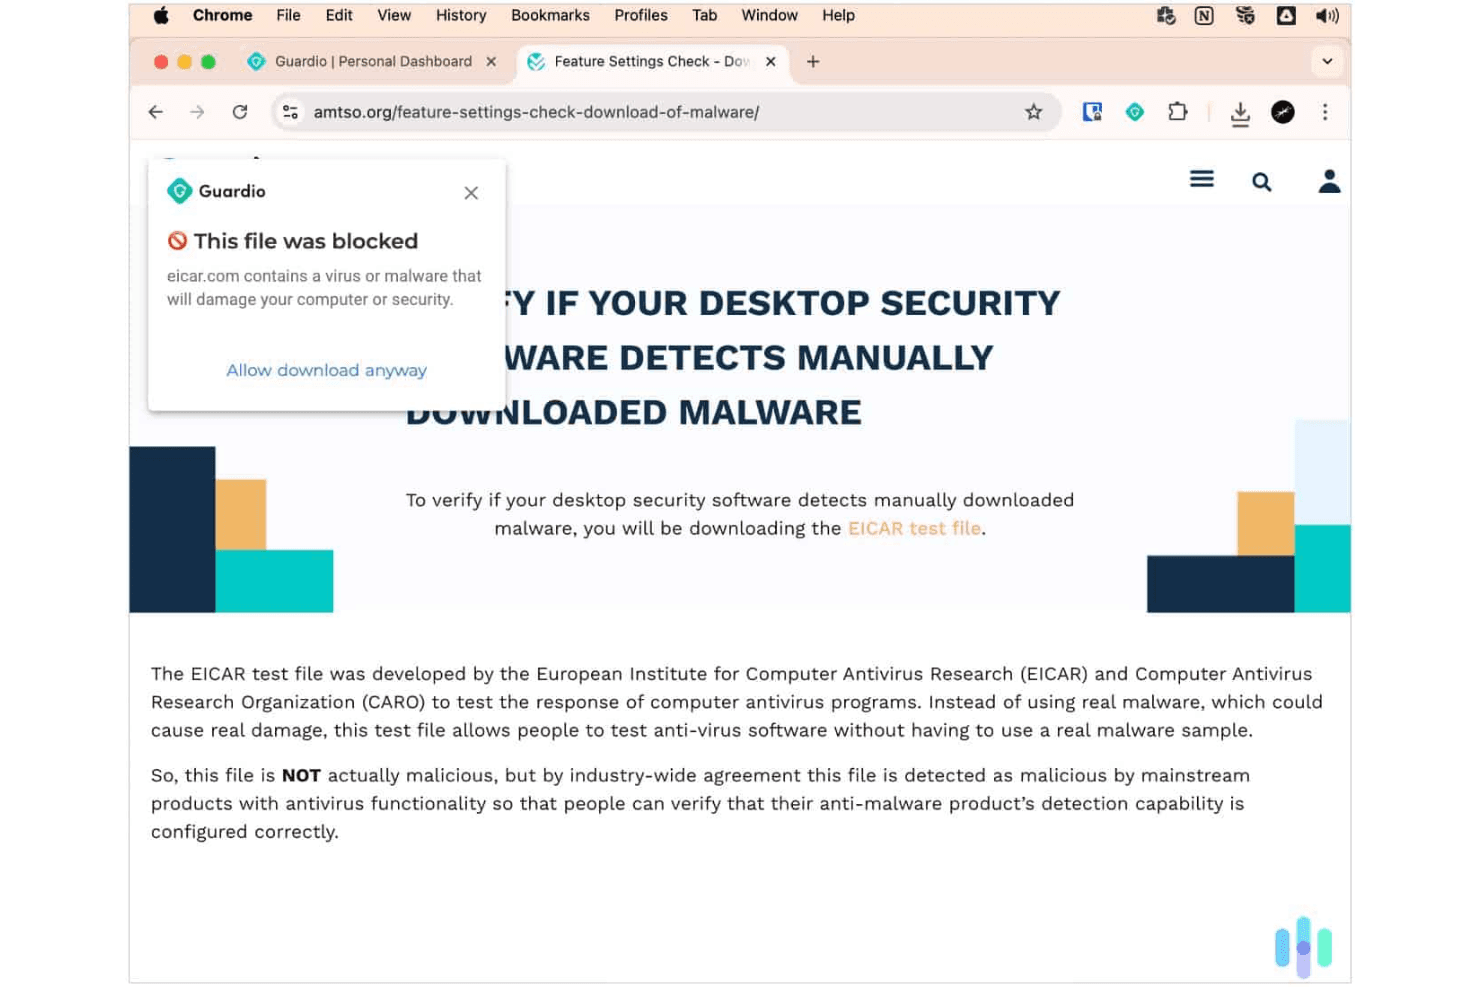The height and width of the screenshot is (987, 1480).
Task: Click the Chrome profile avatar
Action: pyautogui.click(x=1283, y=112)
